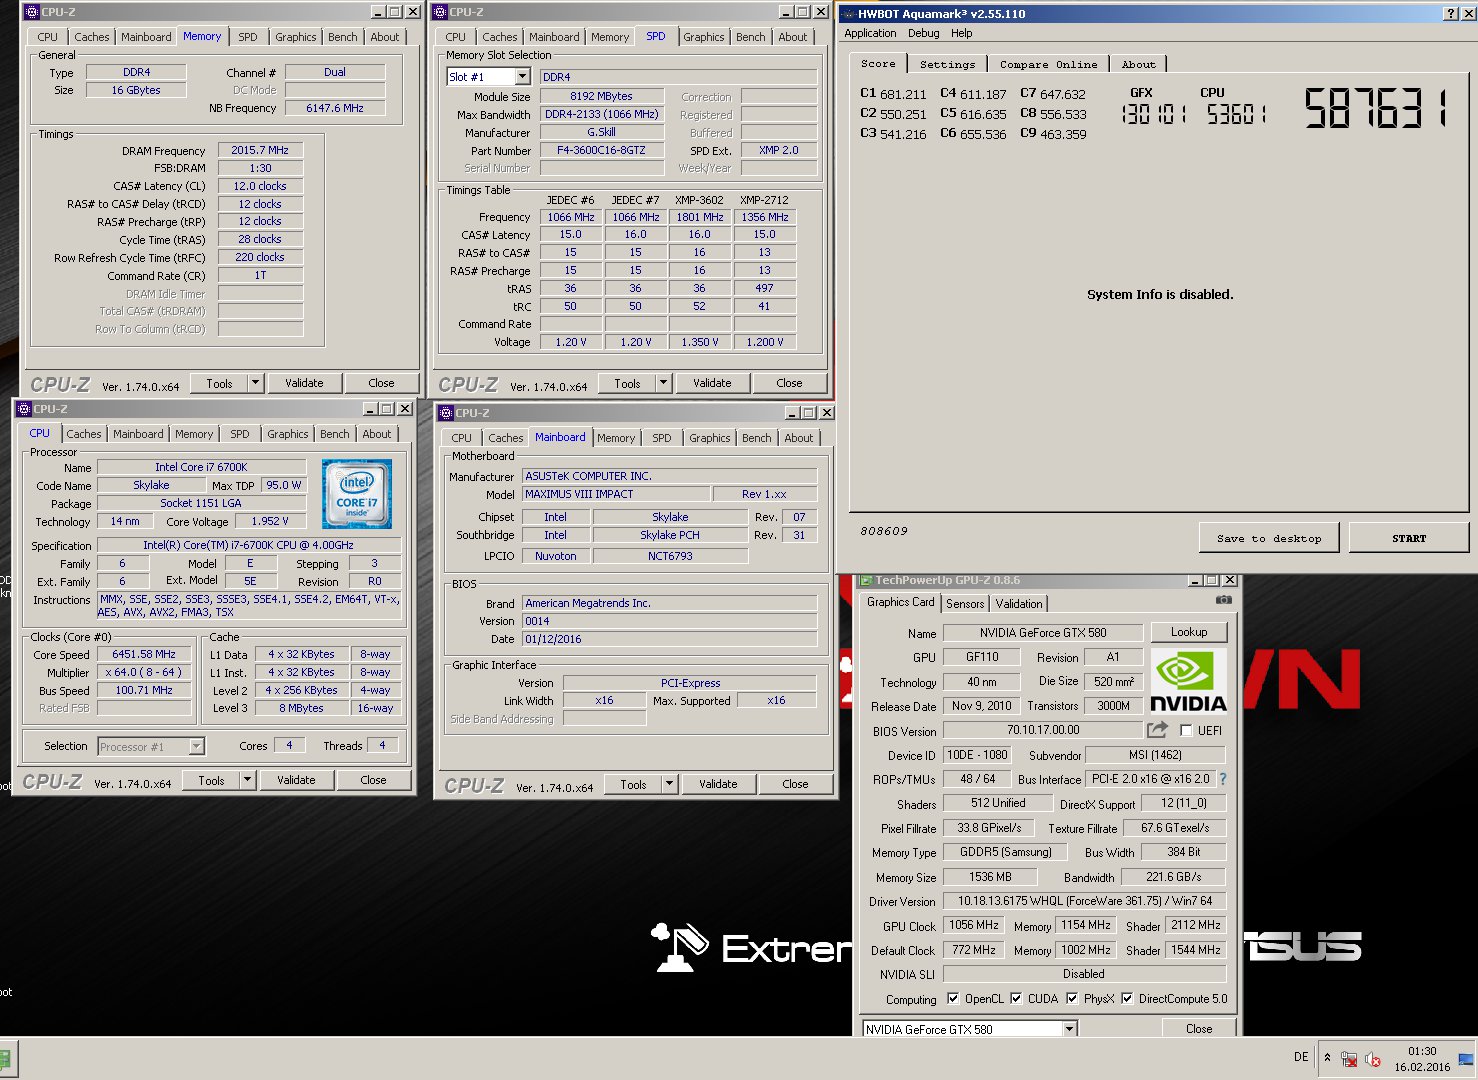Toggle the PhysX checkbox
The image size is (1478, 1080).
point(1072,998)
